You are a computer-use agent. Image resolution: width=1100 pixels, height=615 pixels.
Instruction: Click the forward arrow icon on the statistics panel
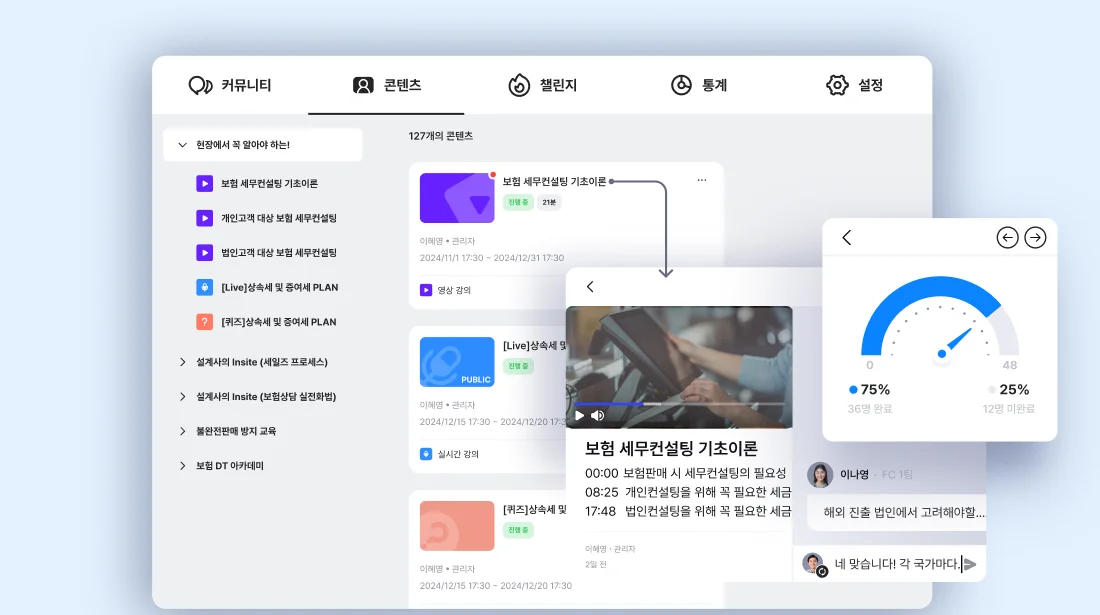pos(1036,237)
